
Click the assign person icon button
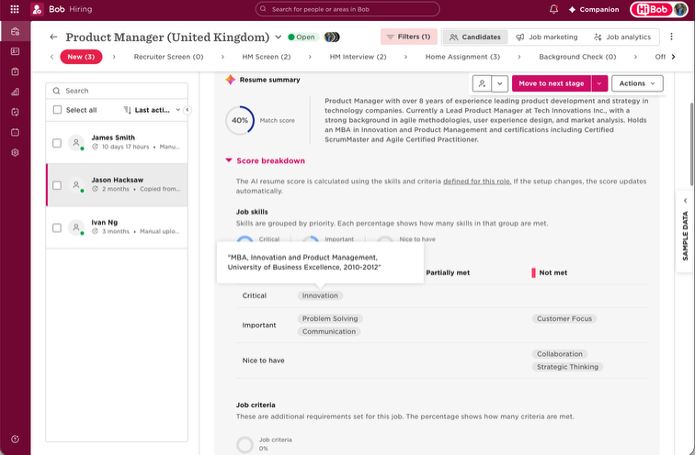tap(482, 83)
